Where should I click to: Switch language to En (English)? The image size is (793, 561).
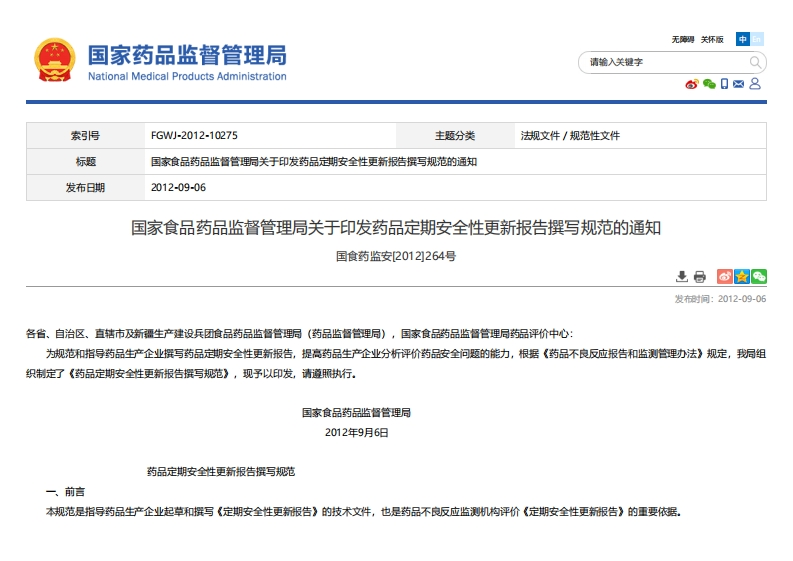tap(757, 39)
